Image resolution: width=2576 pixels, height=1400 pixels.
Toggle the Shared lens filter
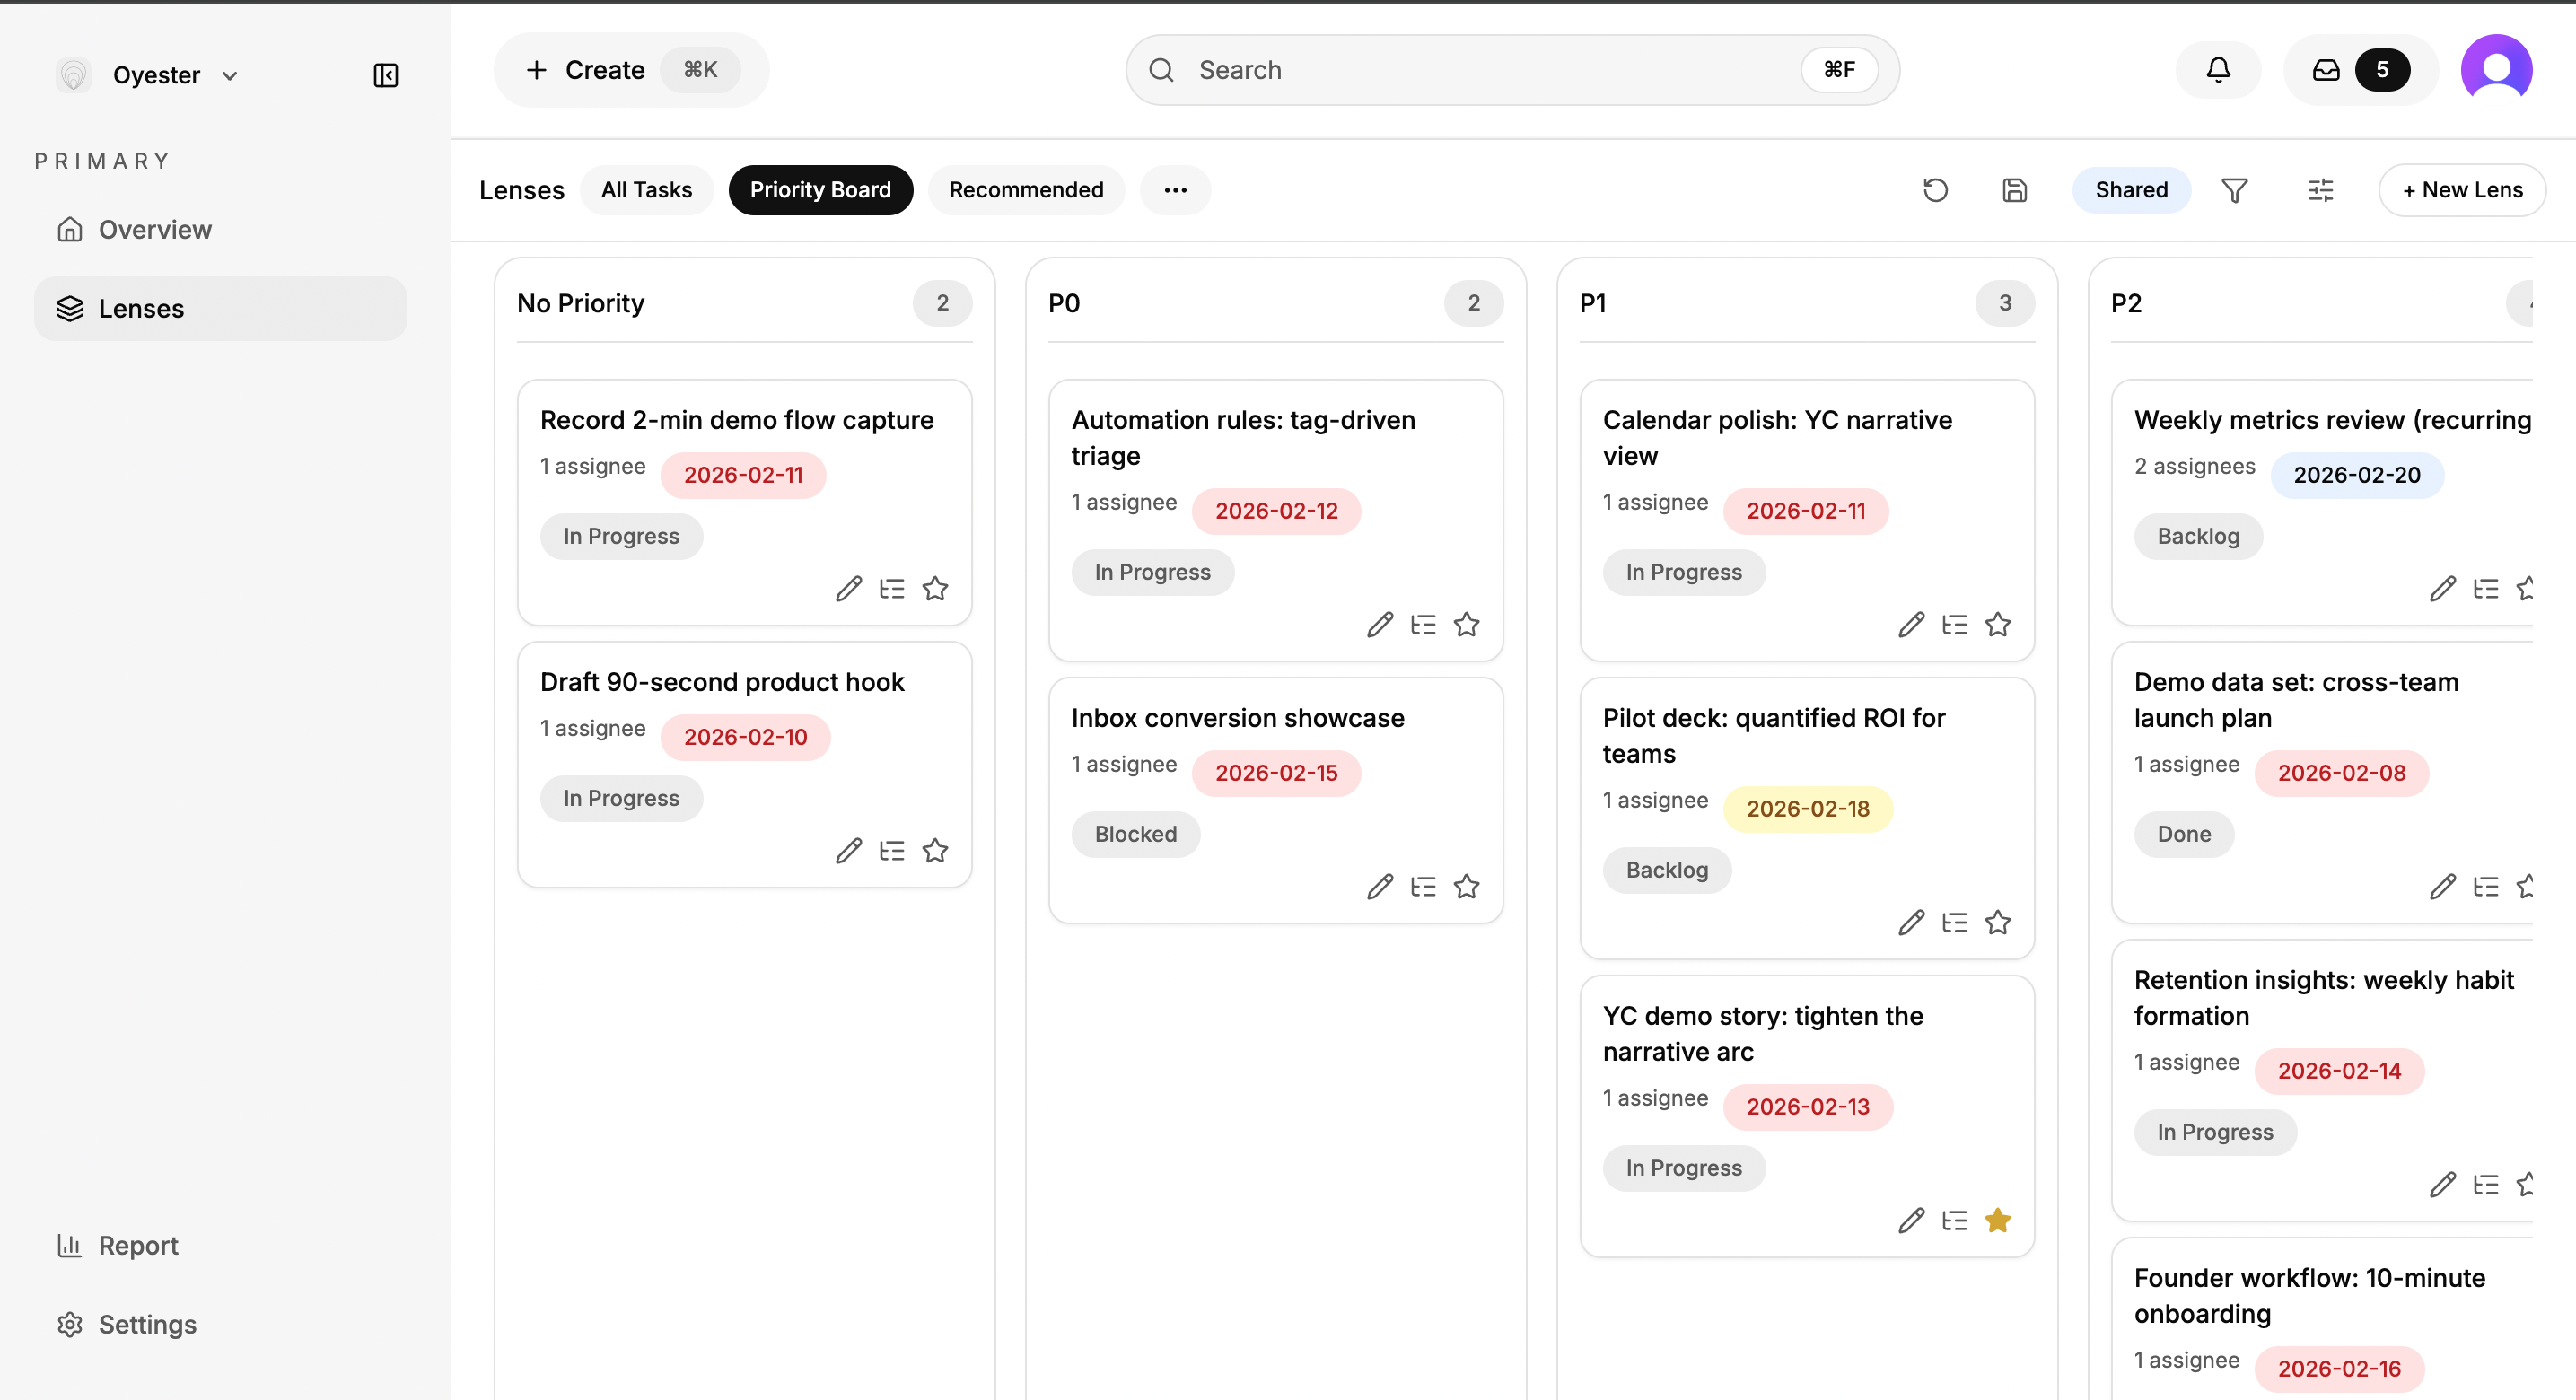point(2131,190)
